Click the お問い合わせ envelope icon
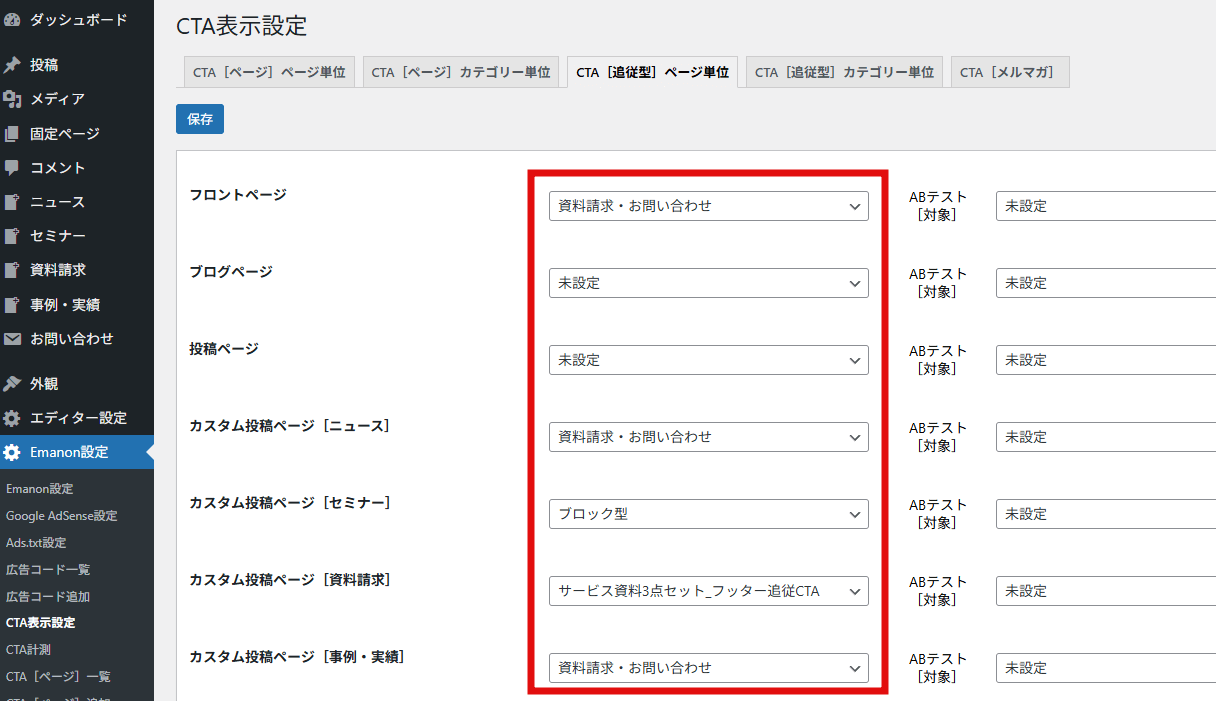This screenshot has width=1216, height=701. coord(15,338)
